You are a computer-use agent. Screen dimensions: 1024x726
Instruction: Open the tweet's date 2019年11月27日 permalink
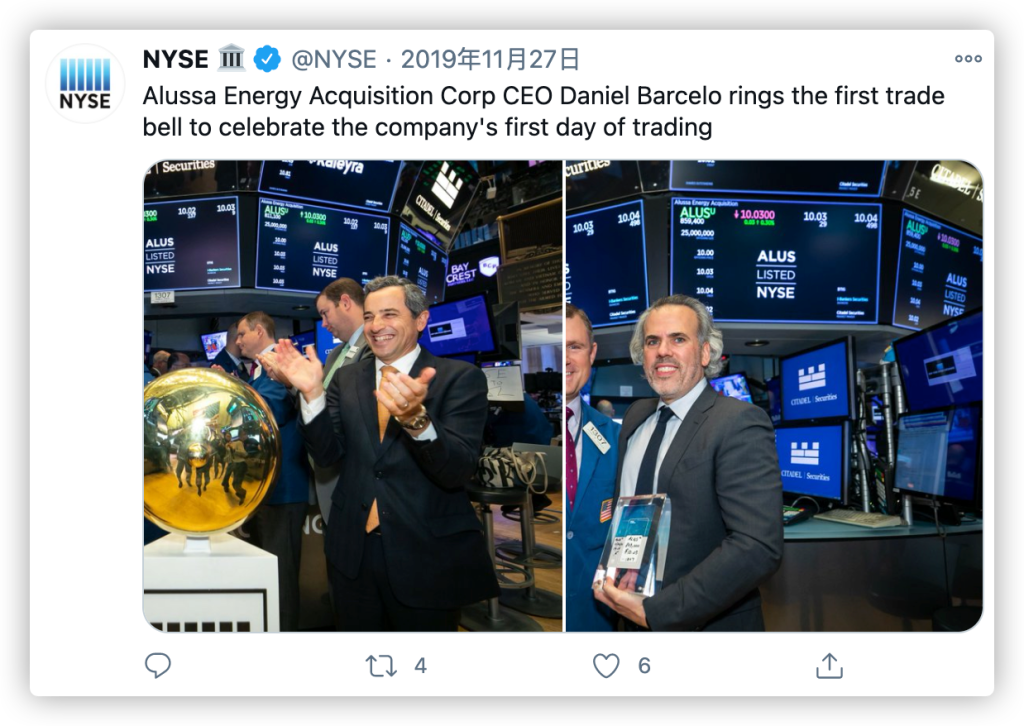pyautogui.click(x=490, y=60)
